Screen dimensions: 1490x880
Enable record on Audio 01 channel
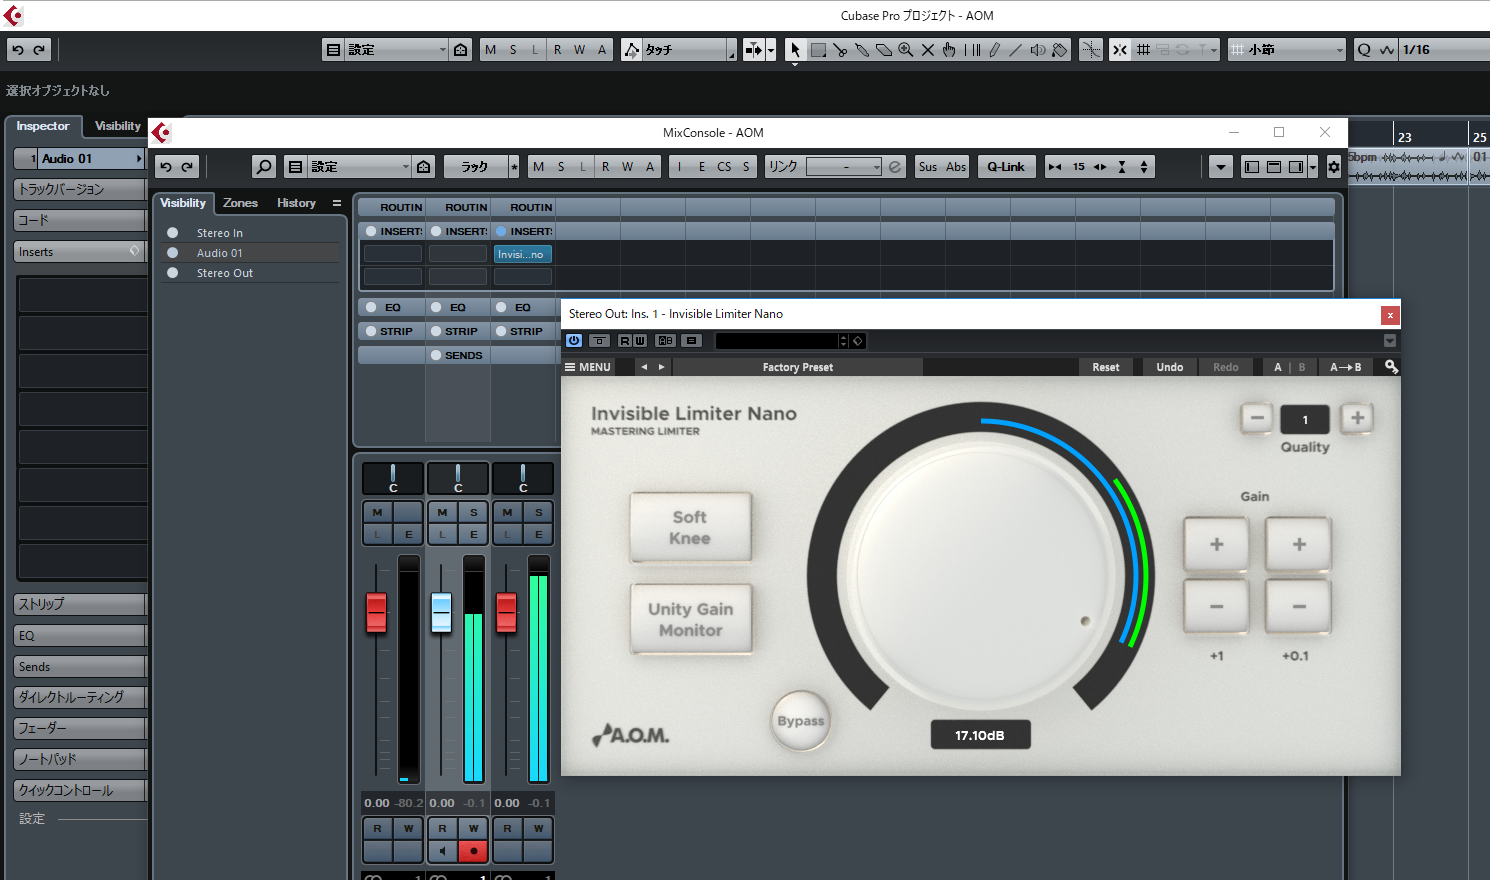(473, 852)
